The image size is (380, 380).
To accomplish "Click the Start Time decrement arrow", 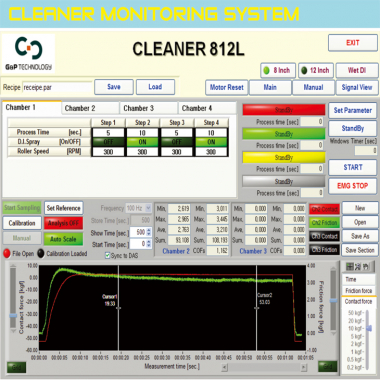I will 149,246.
